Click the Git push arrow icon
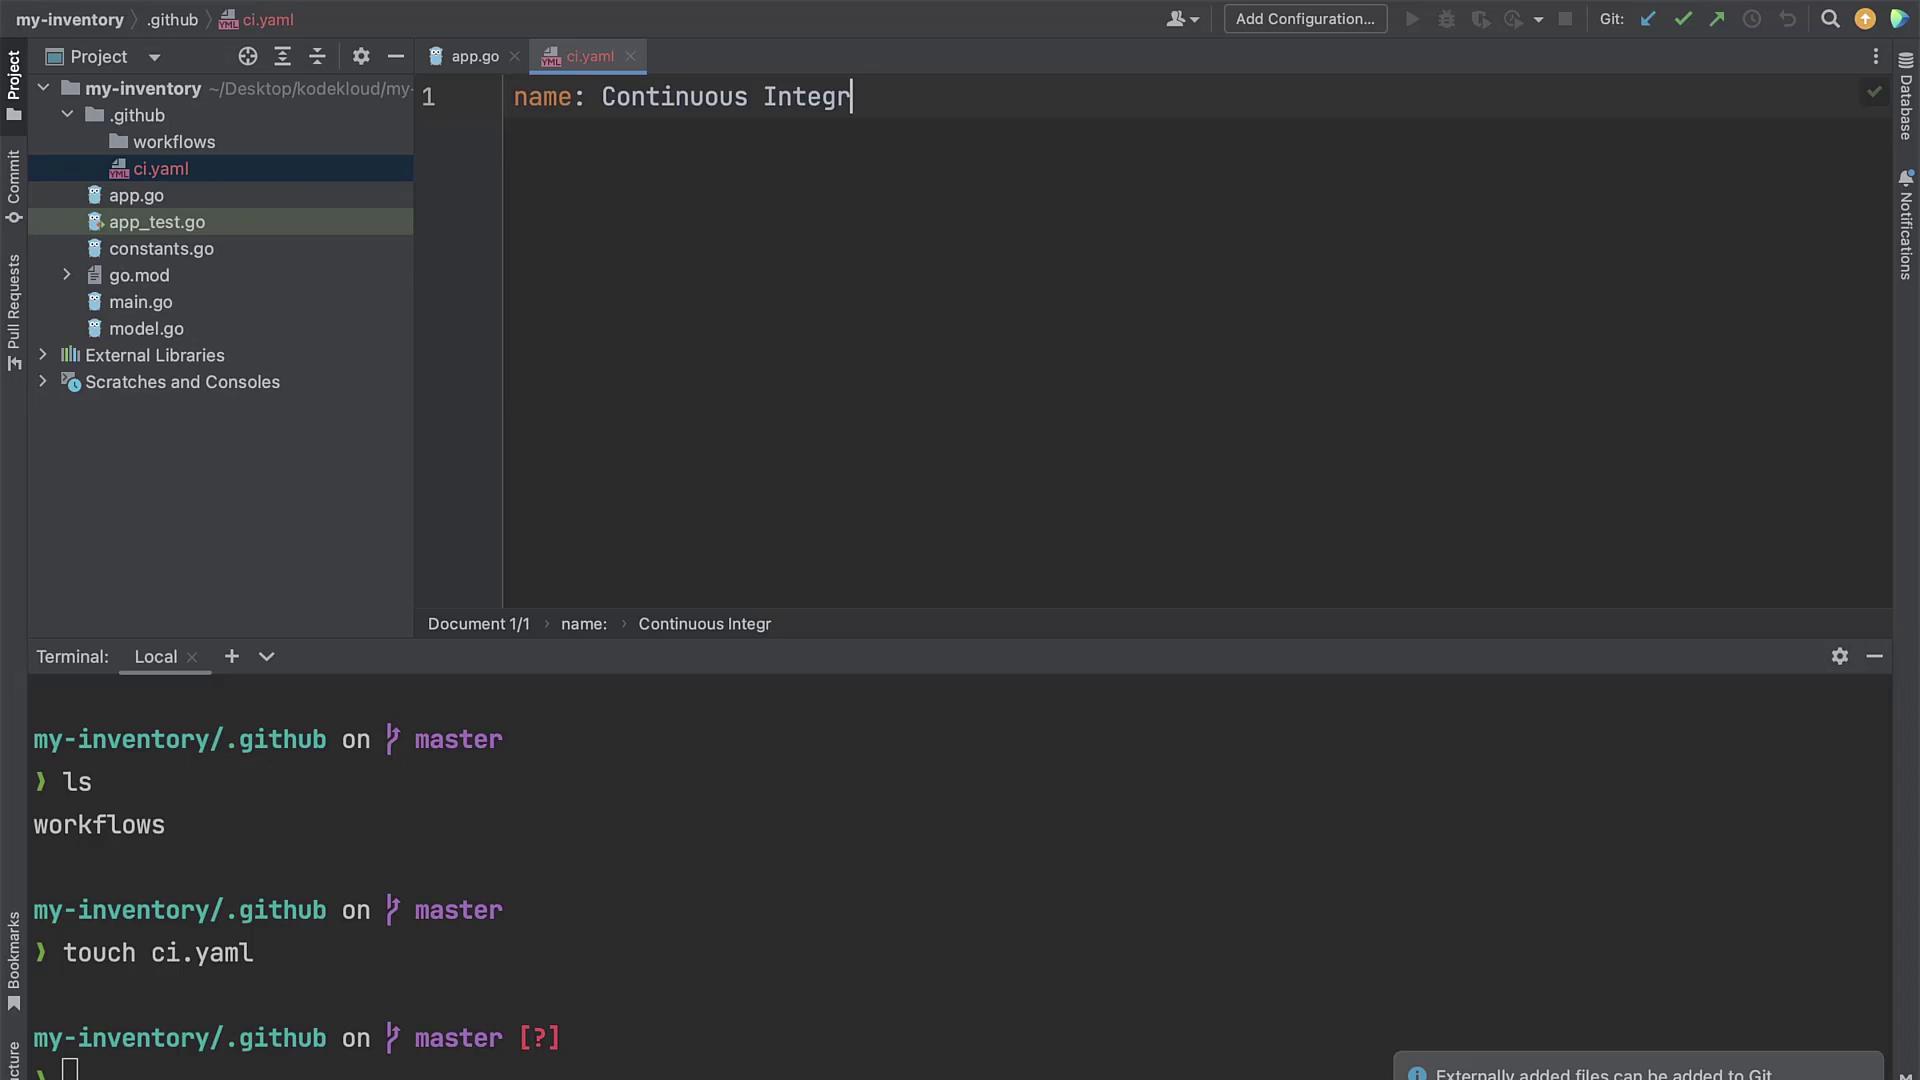The image size is (1920, 1080). click(x=1717, y=19)
